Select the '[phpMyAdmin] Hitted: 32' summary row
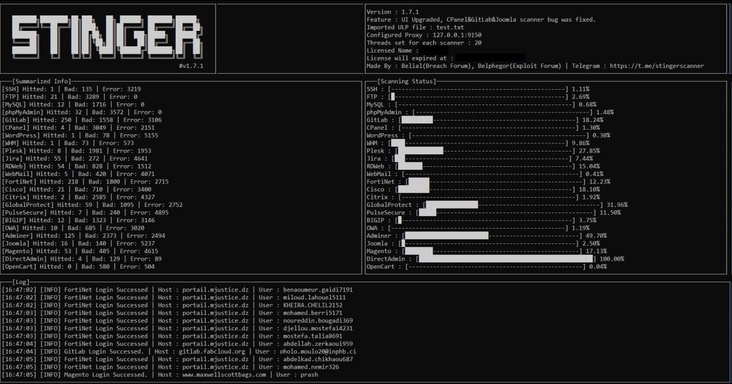Viewport: 732px width, 384px height. coord(82,112)
